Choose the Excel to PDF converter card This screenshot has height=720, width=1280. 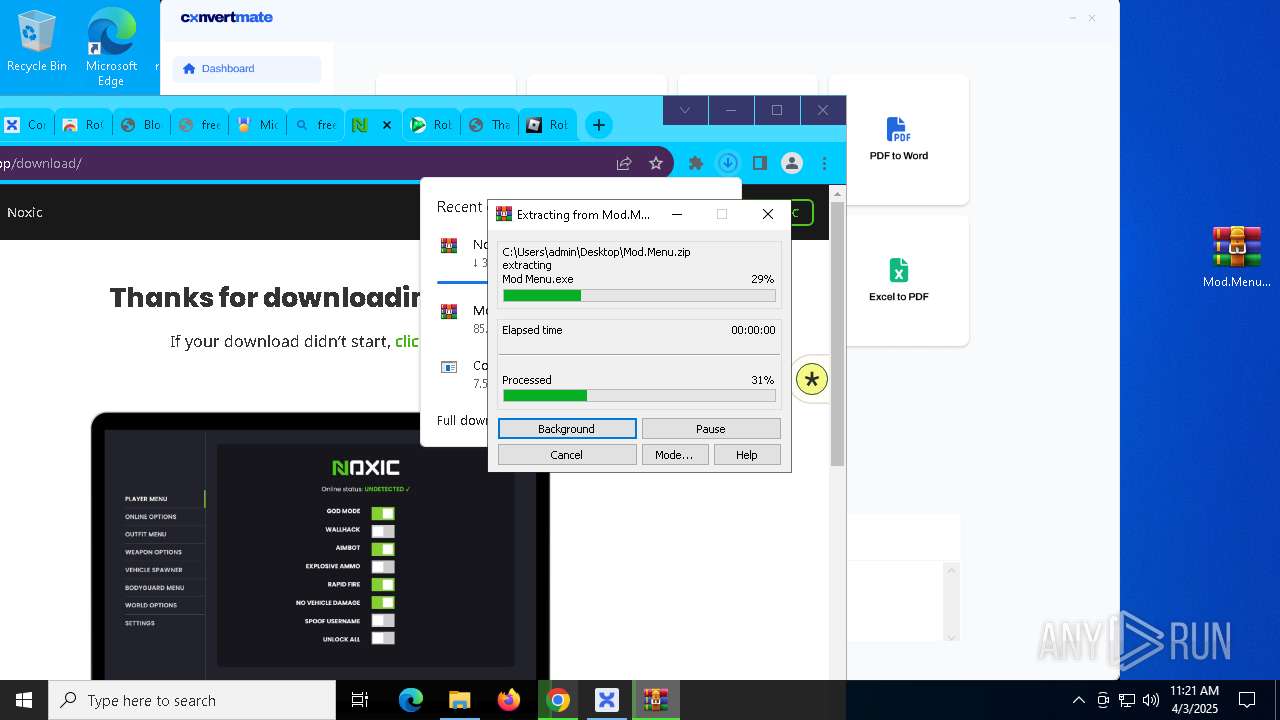point(898,281)
